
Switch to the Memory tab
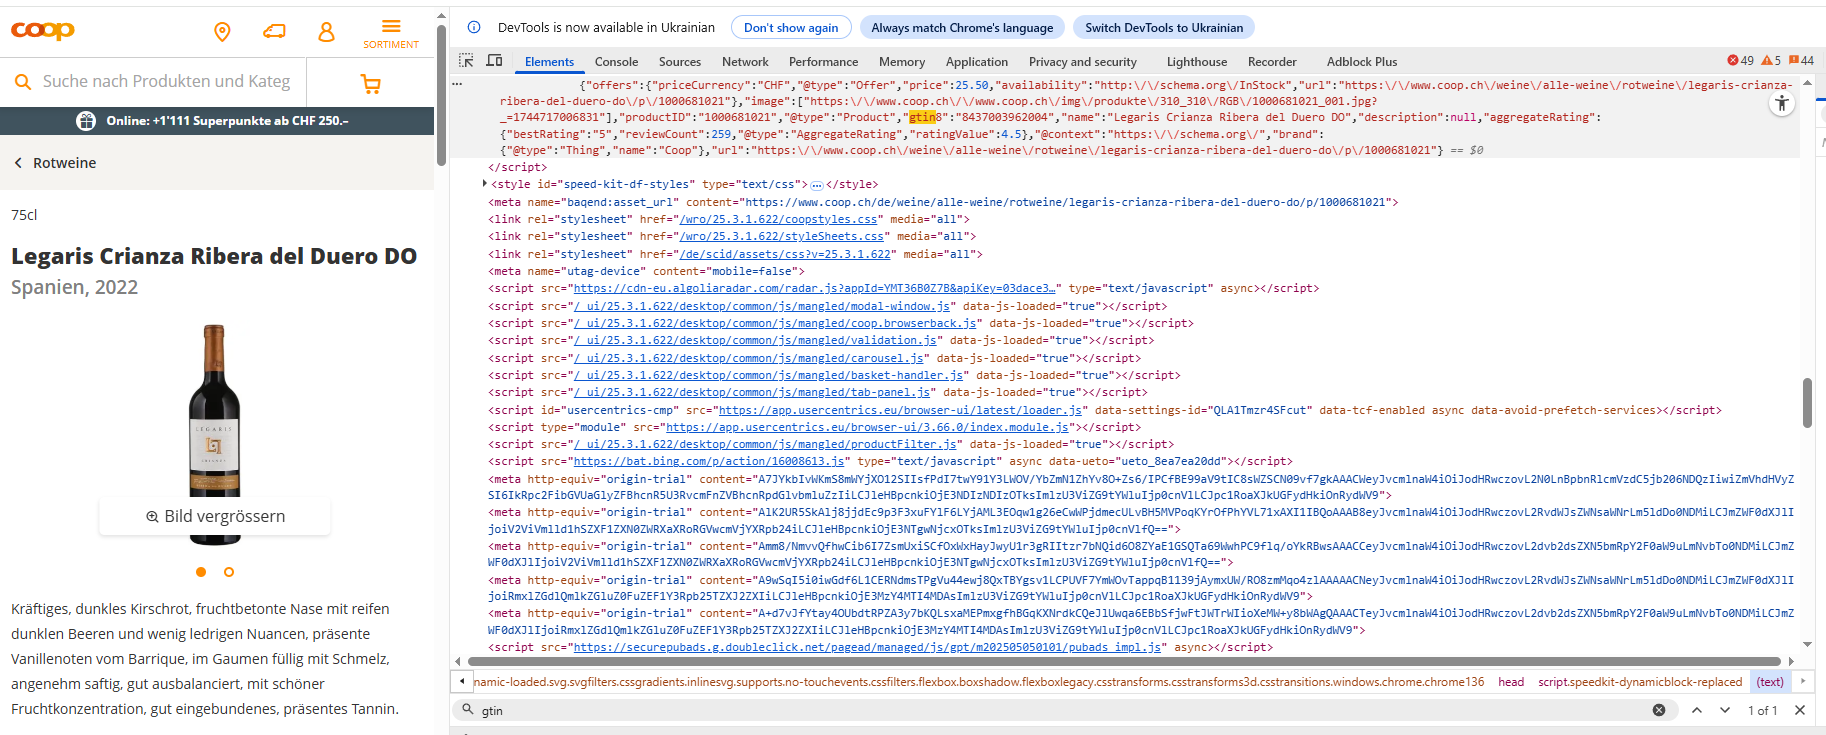902,62
